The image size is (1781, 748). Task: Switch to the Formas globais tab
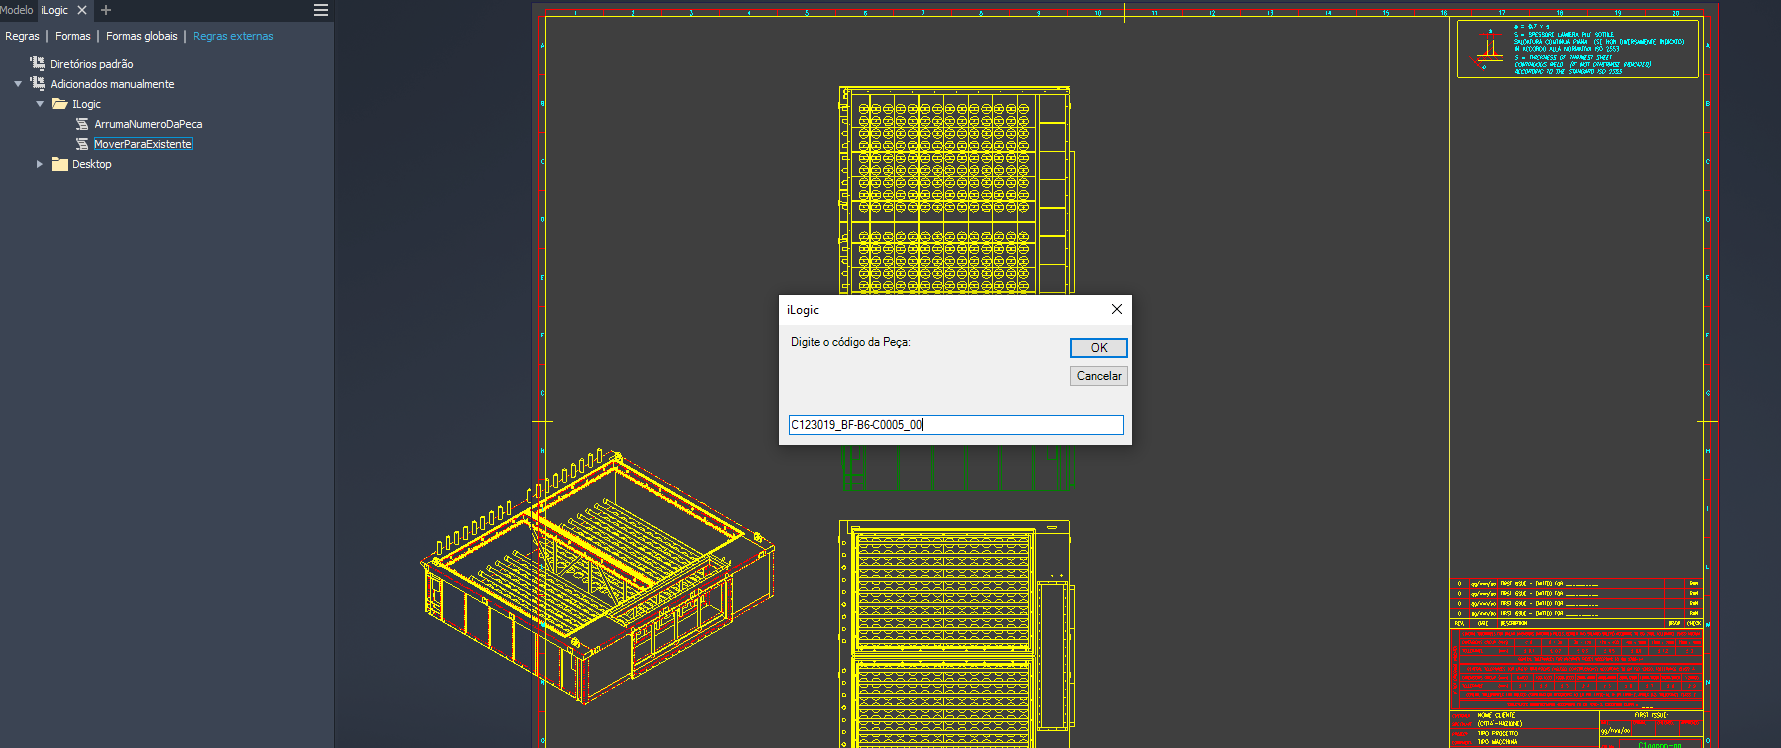(x=141, y=36)
